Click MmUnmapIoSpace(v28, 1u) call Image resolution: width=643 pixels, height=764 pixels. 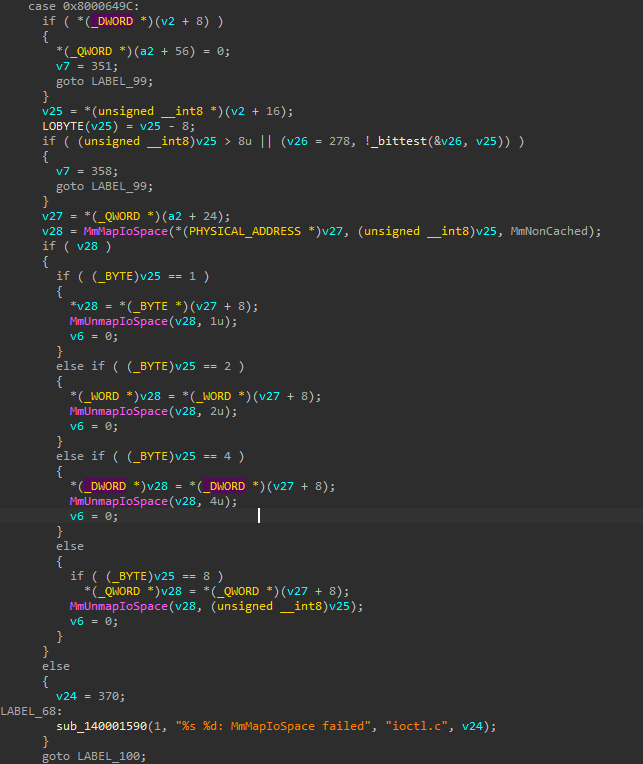coord(153,322)
